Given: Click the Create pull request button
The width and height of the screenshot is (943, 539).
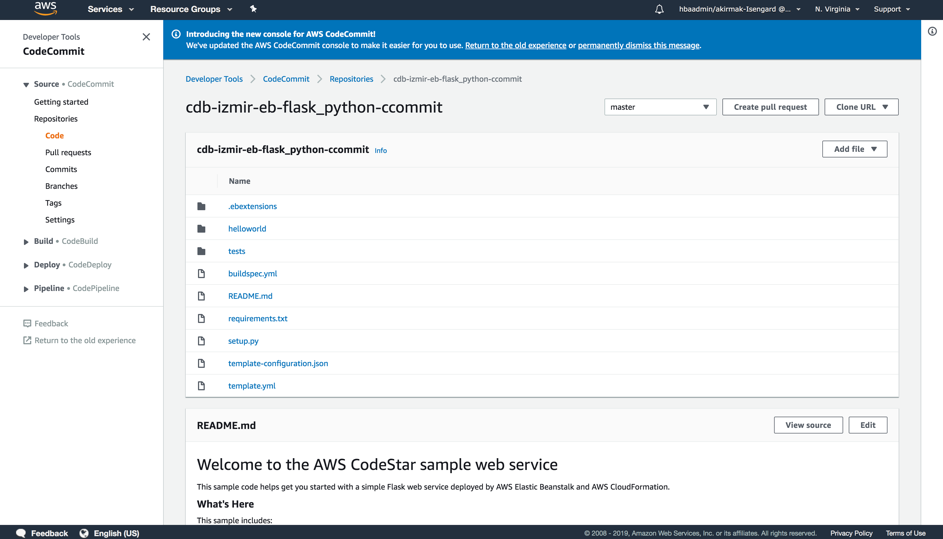Looking at the screenshot, I should click(x=770, y=107).
